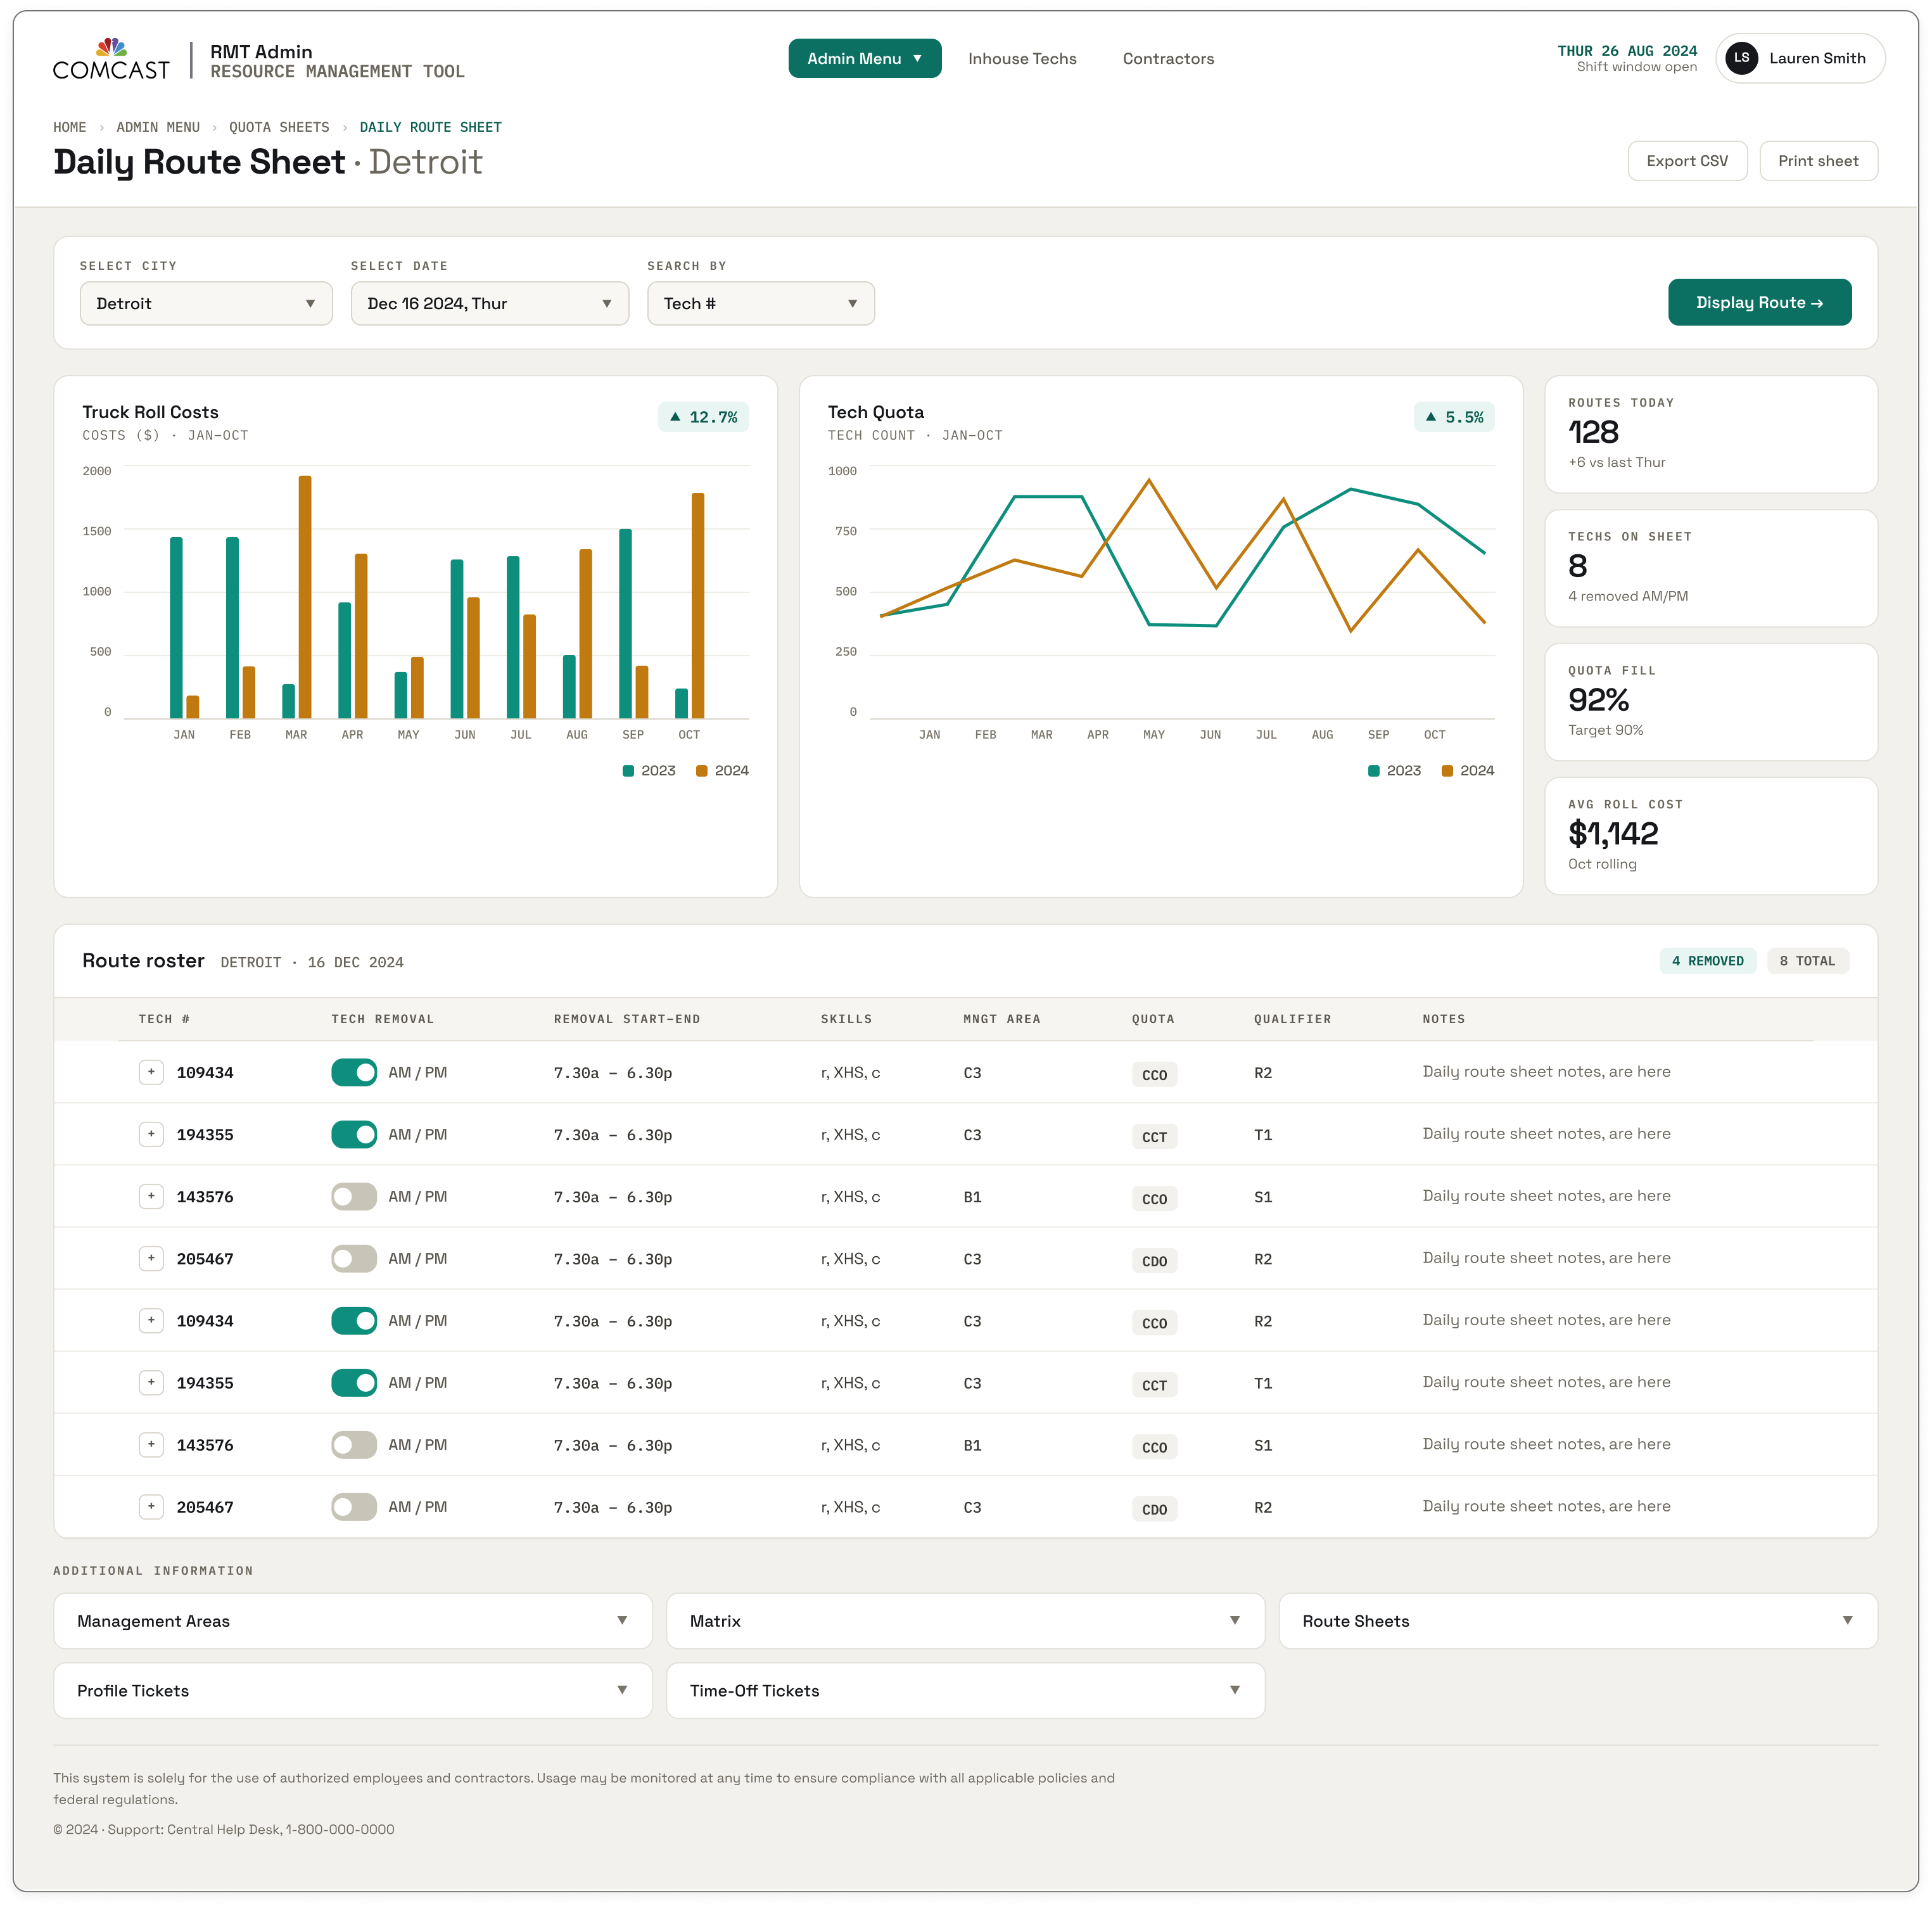Go to Inhouse Techs
1932x1908 pixels.
pos(1022,58)
